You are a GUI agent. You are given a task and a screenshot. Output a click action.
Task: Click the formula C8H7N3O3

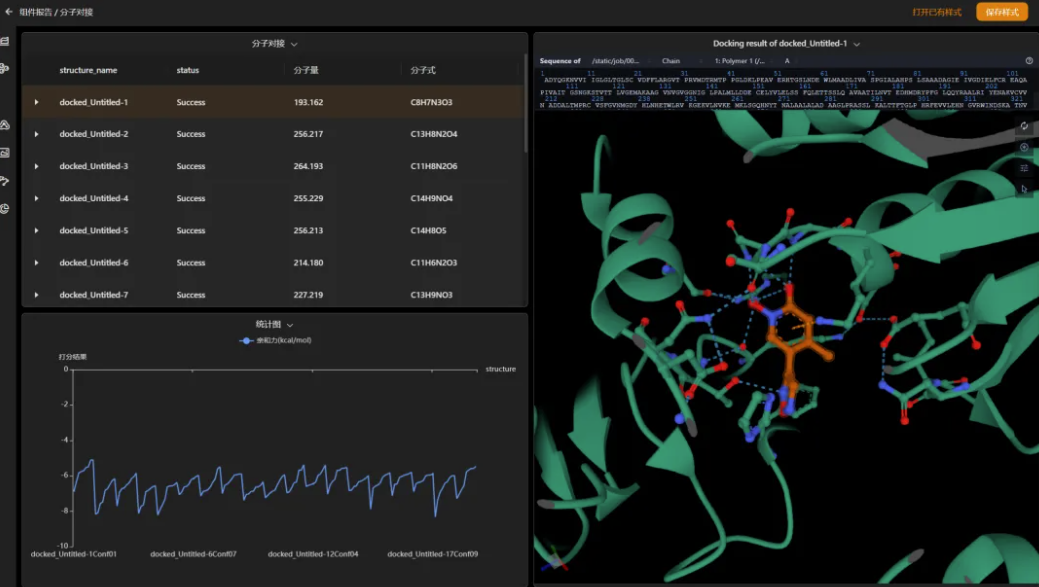pos(431,102)
